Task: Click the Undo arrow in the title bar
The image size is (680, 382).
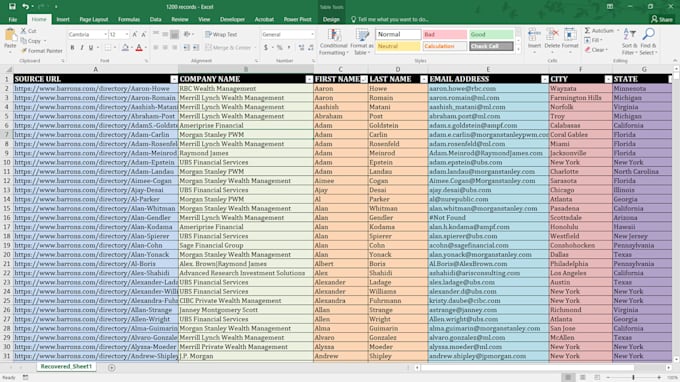Action: pos(25,7)
